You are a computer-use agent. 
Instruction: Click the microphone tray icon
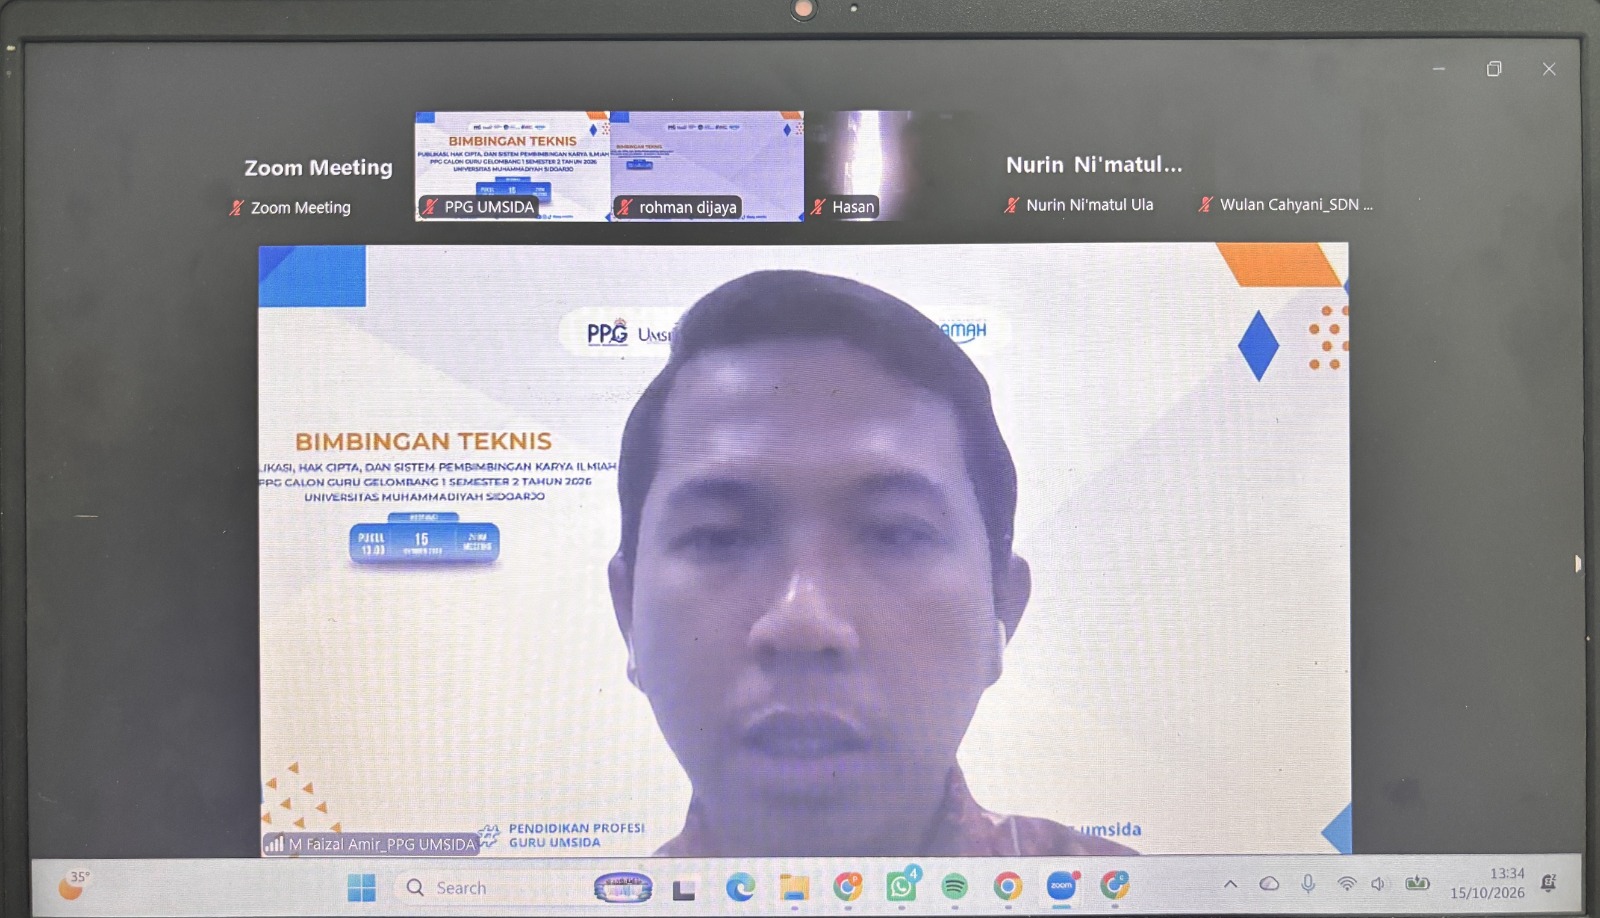[x=1308, y=884]
